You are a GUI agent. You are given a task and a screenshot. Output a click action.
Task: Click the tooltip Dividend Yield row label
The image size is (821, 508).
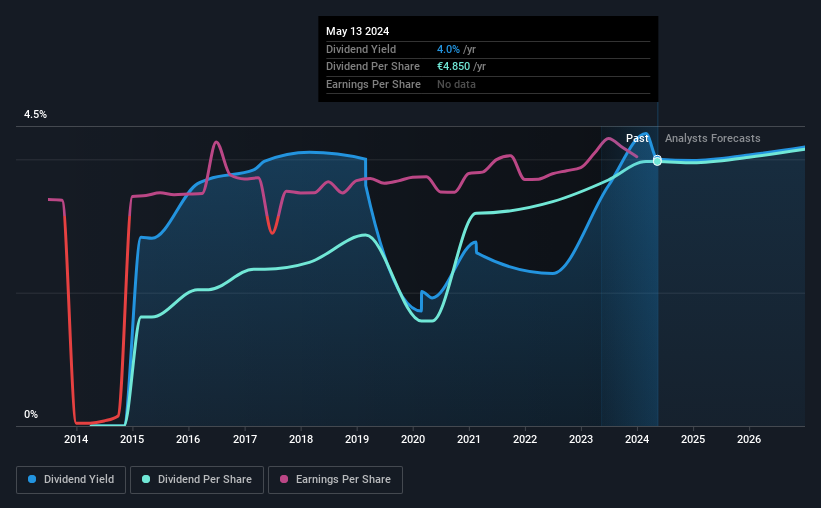click(x=361, y=49)
